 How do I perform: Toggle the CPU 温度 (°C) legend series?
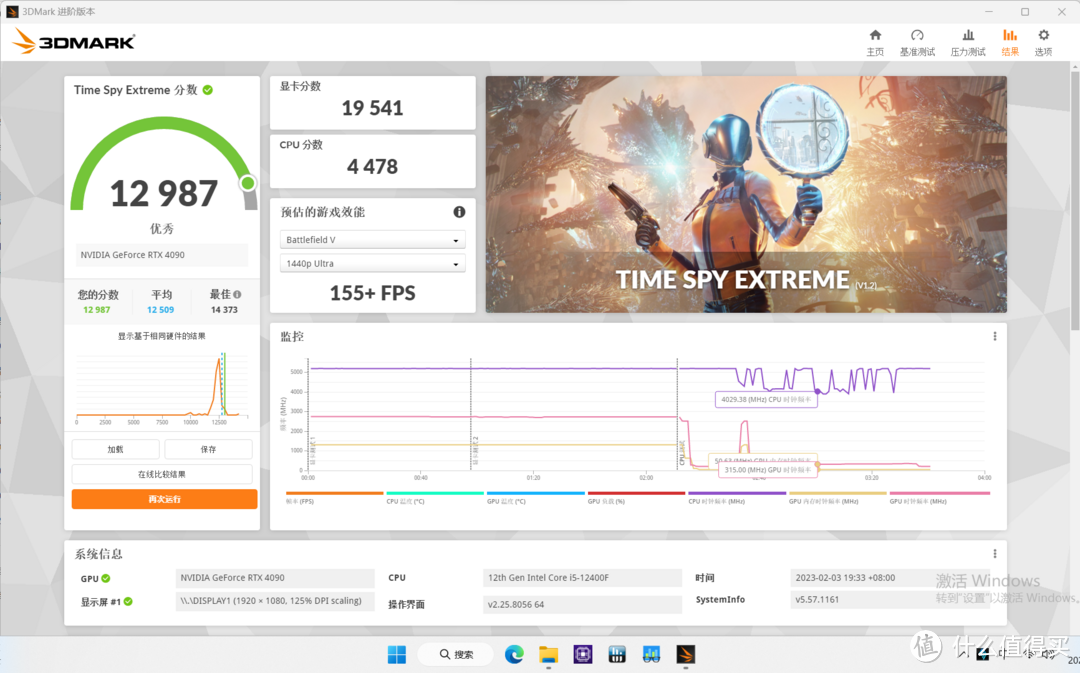435,497
